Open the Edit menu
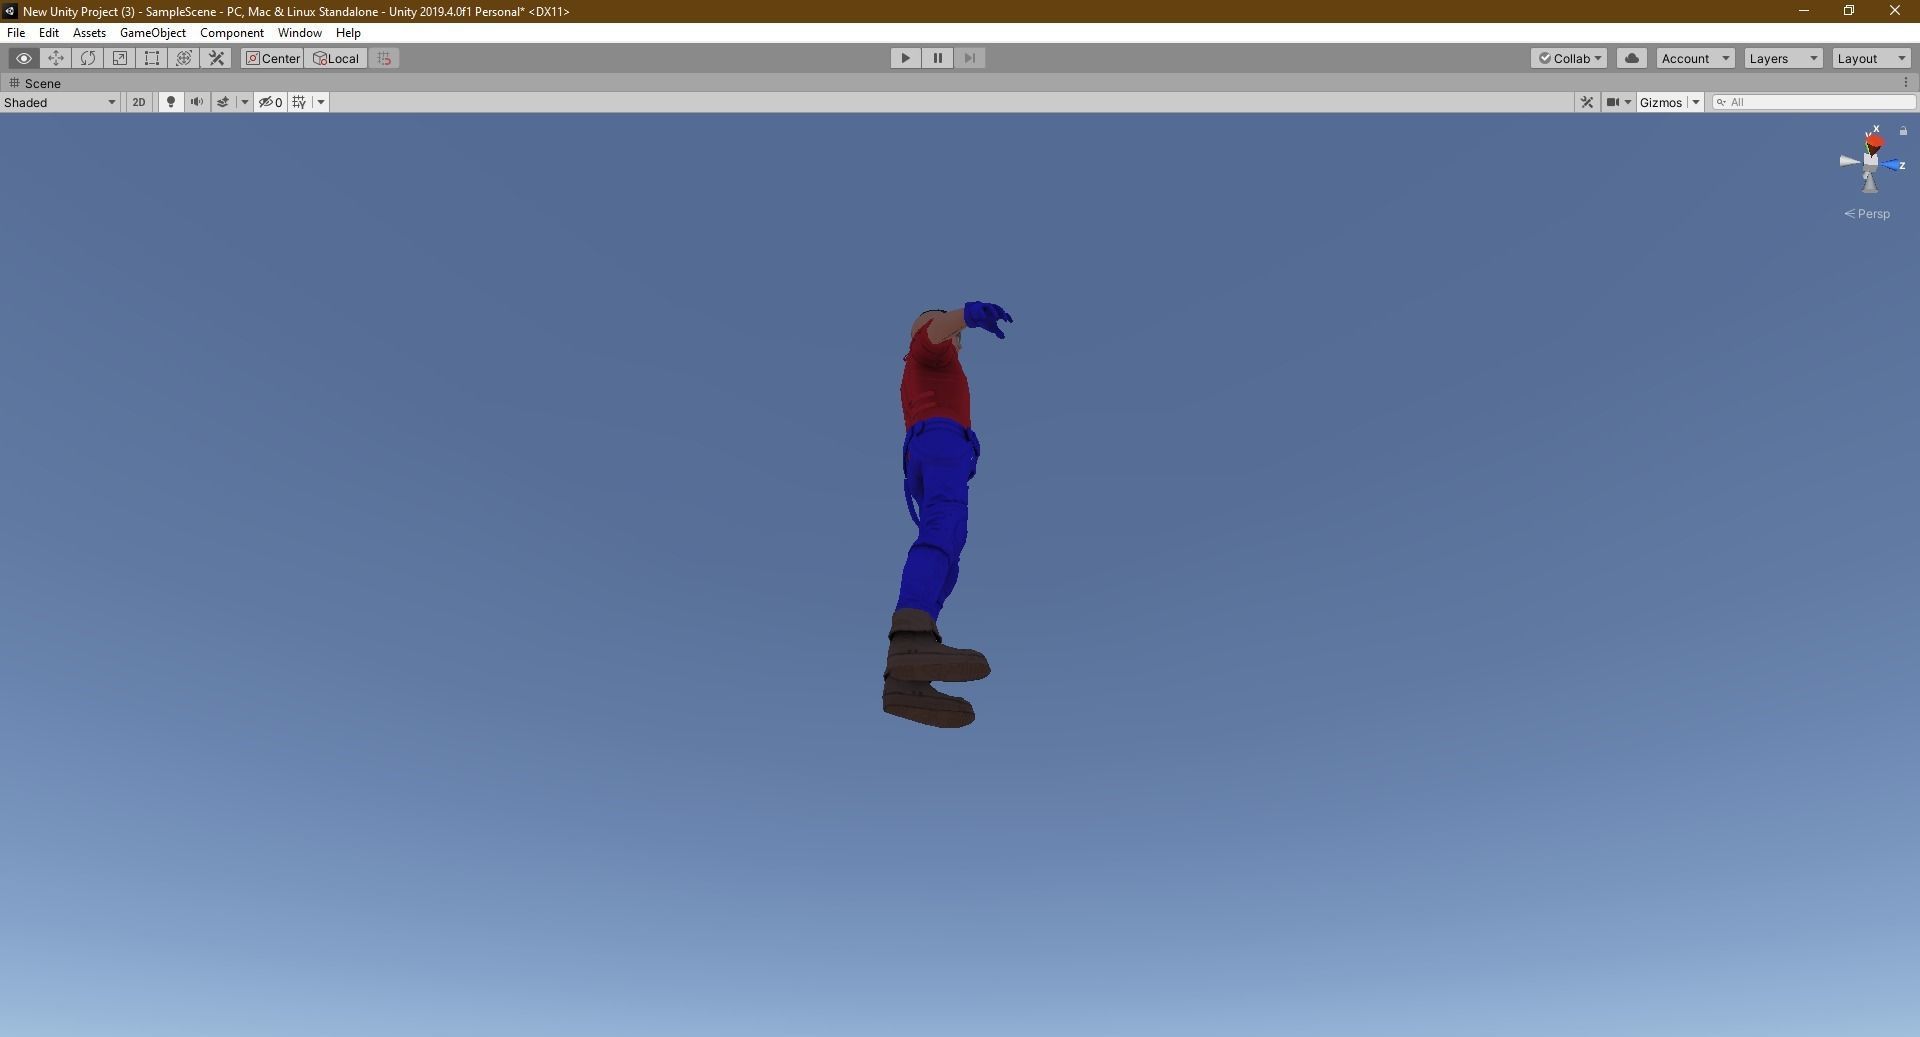 49,33
